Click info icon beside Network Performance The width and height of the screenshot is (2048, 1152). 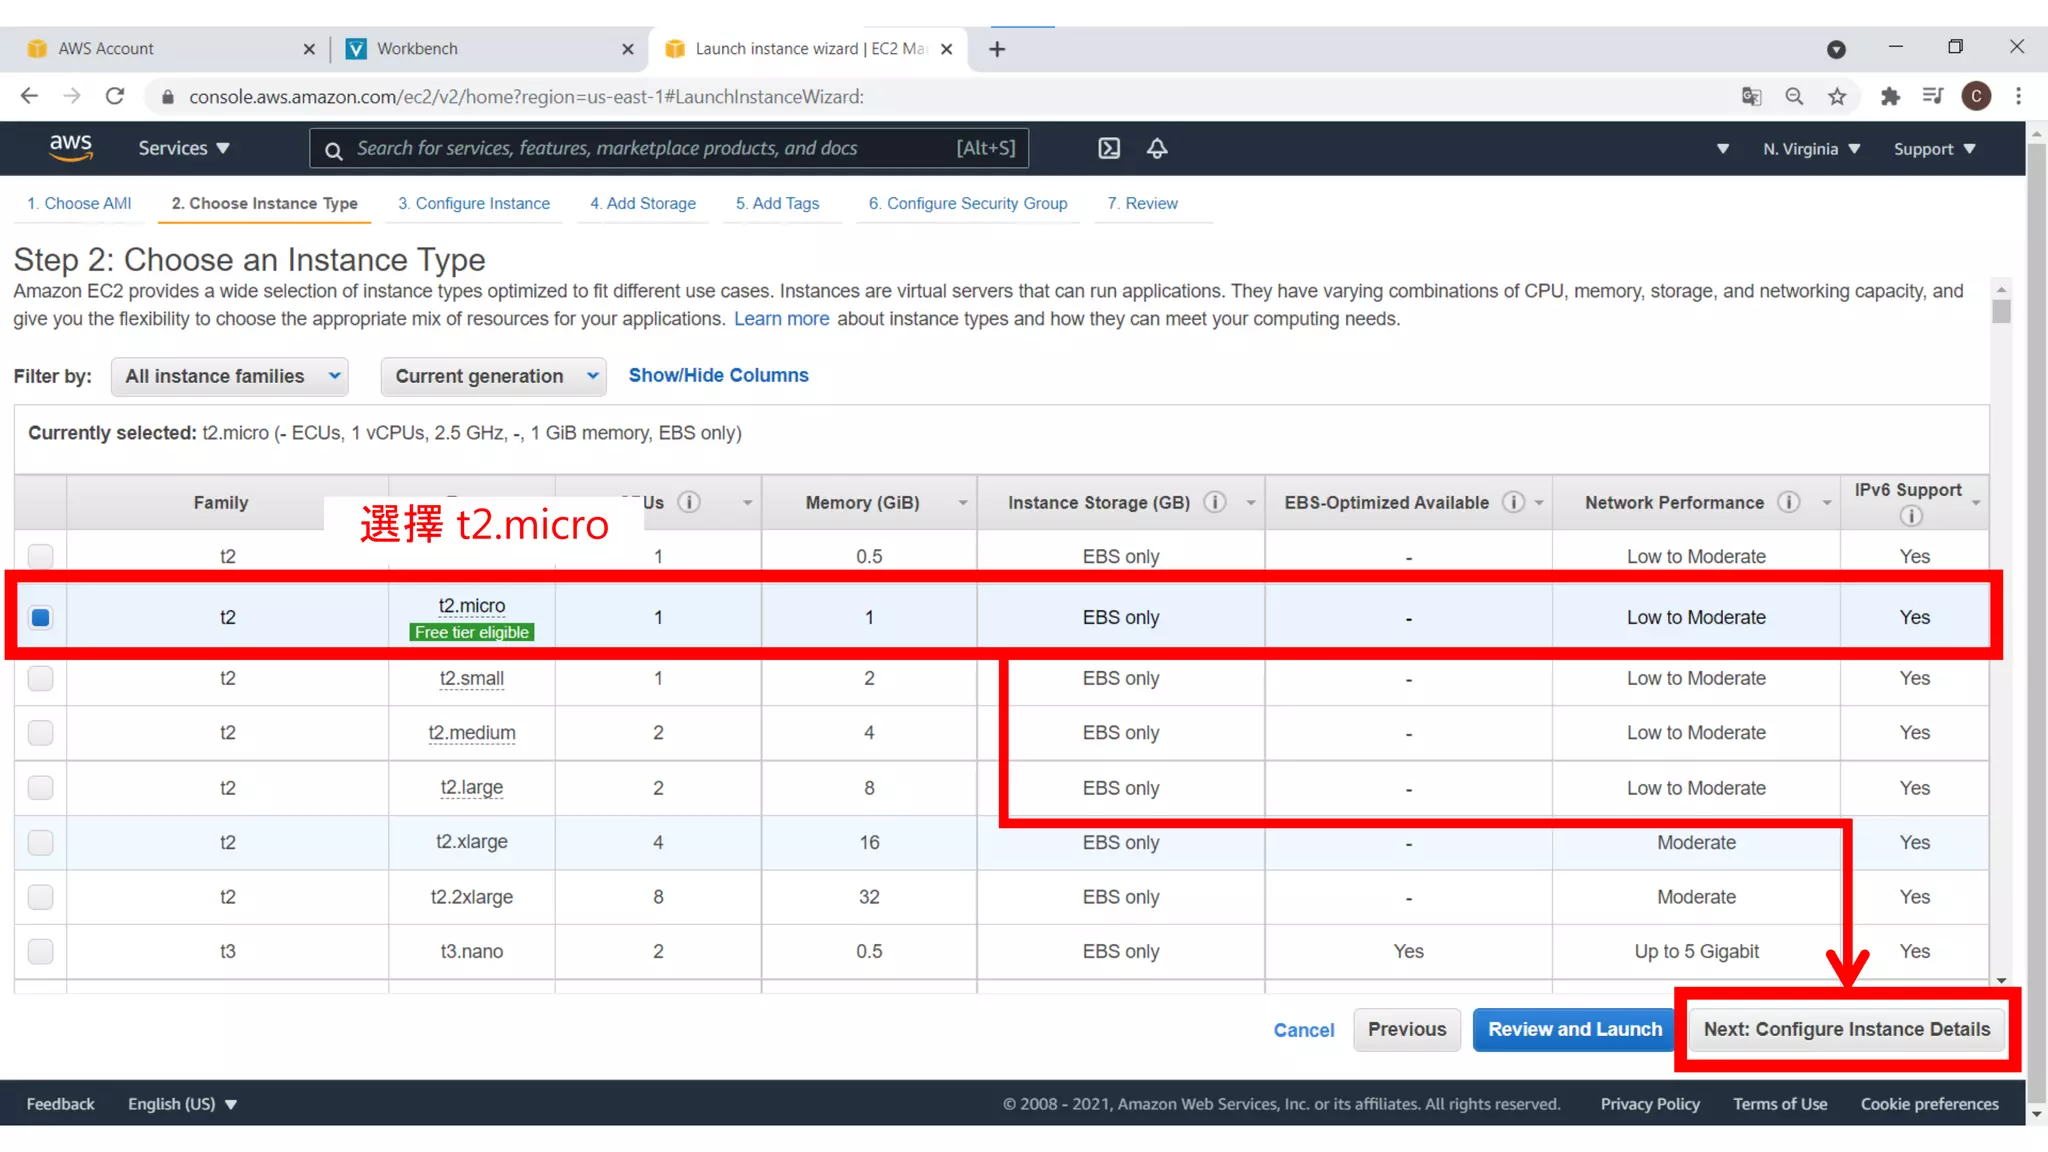point(1788,502)
